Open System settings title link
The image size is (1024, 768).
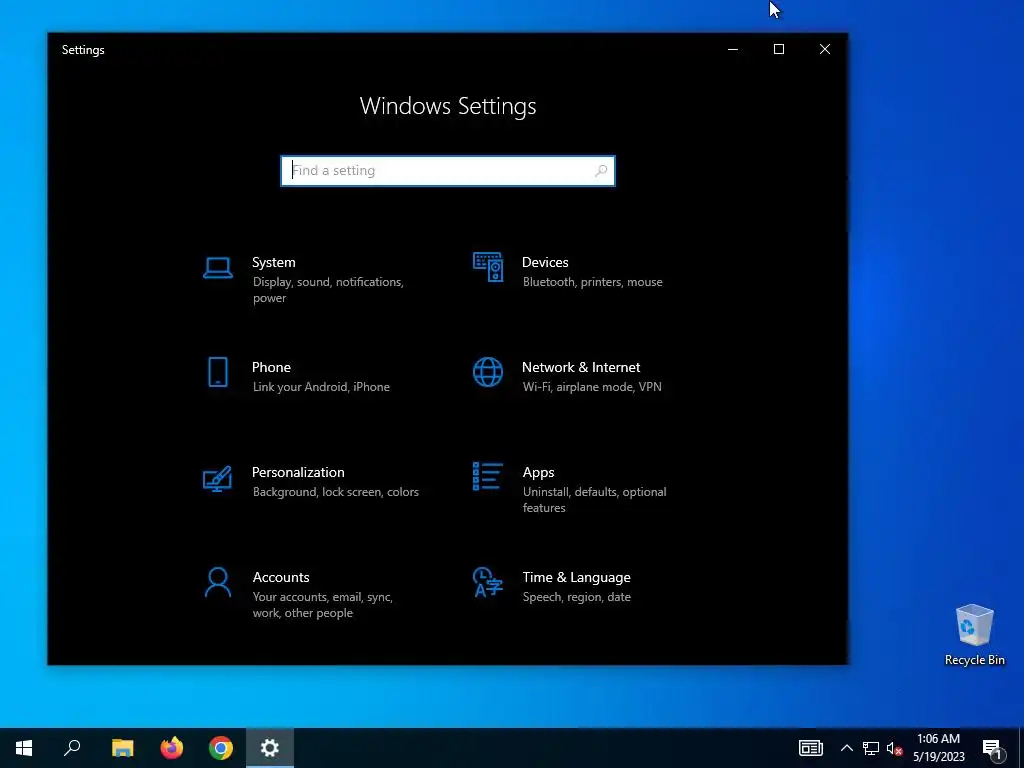tap(274, 262)
